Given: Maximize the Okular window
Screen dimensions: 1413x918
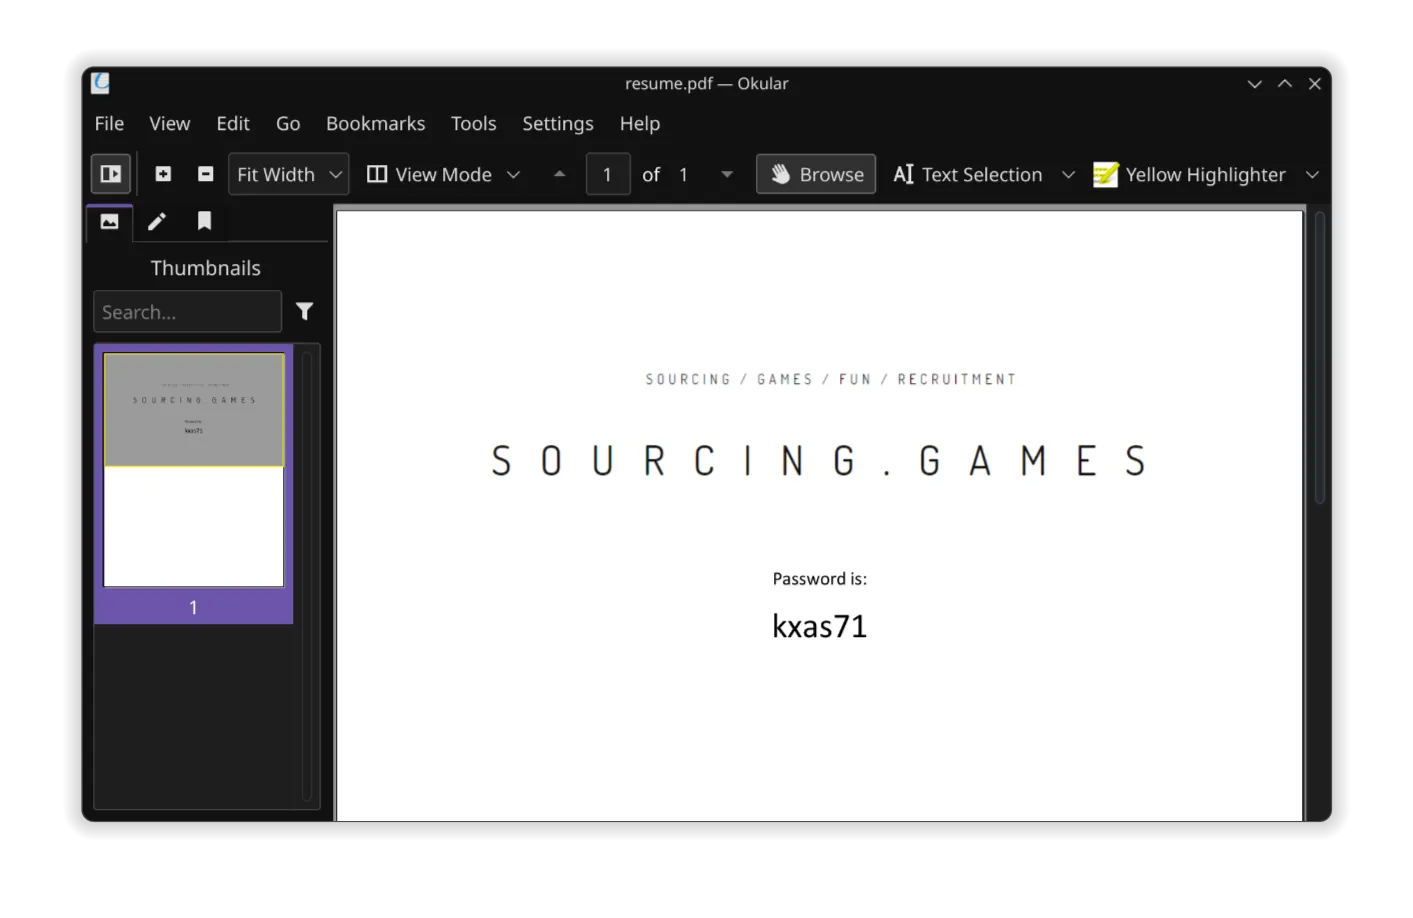Looking at the screenshot, I should [x=1285, y=84].
